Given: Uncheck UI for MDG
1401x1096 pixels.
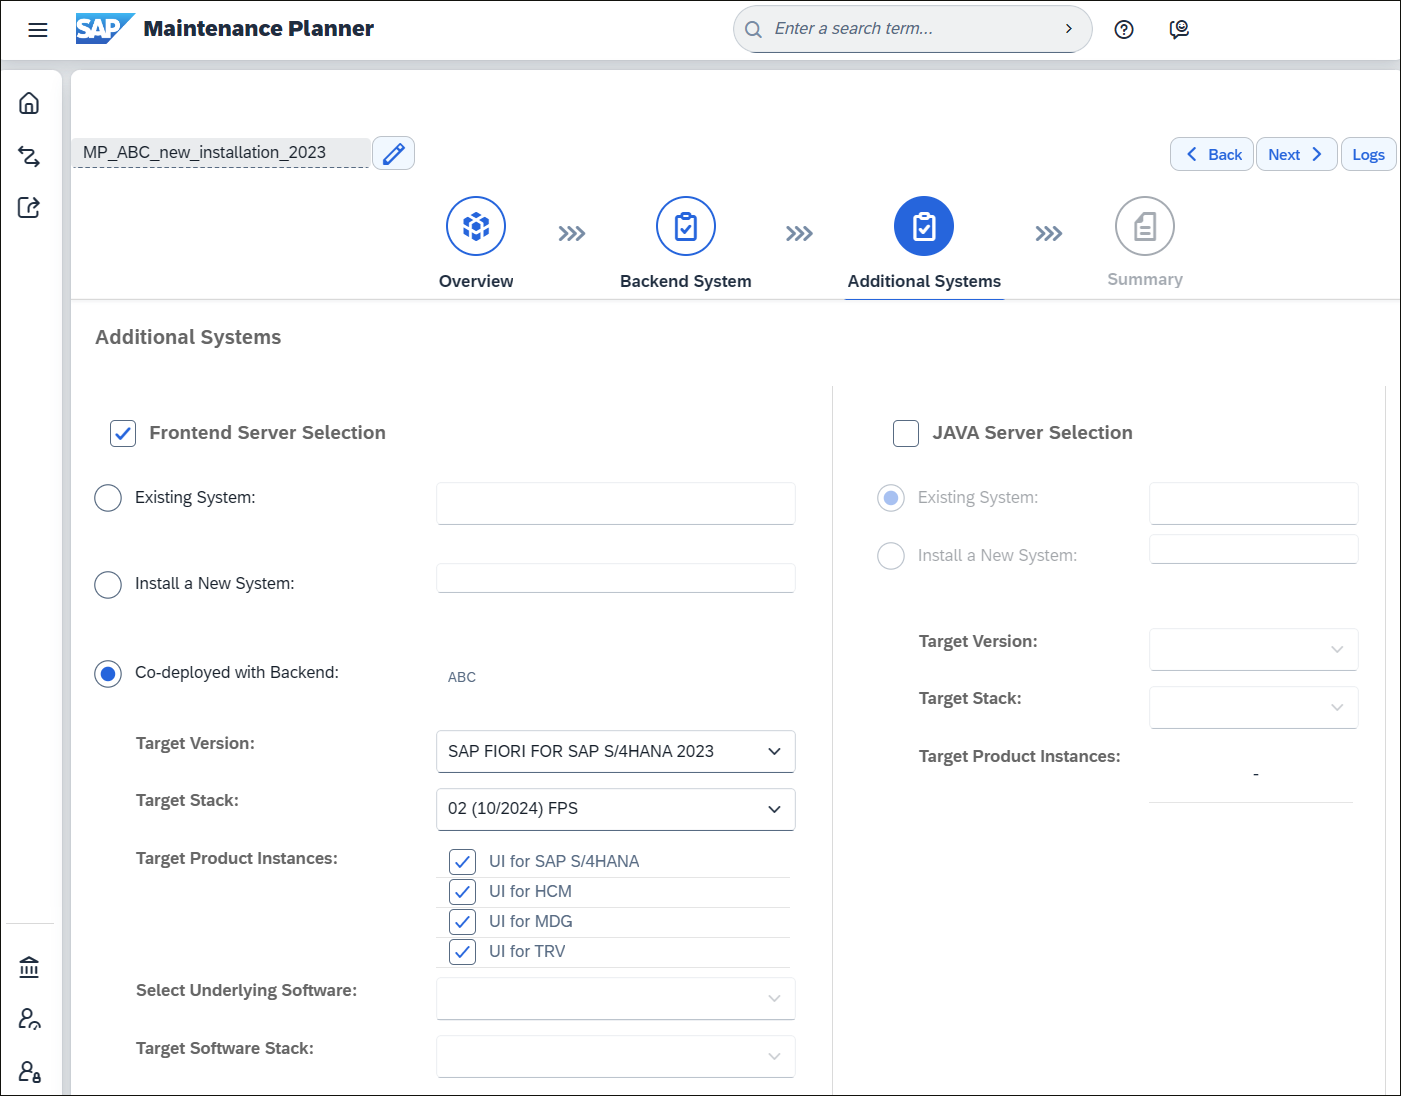Looking at the screenshot, I should (x=462, y=921).
